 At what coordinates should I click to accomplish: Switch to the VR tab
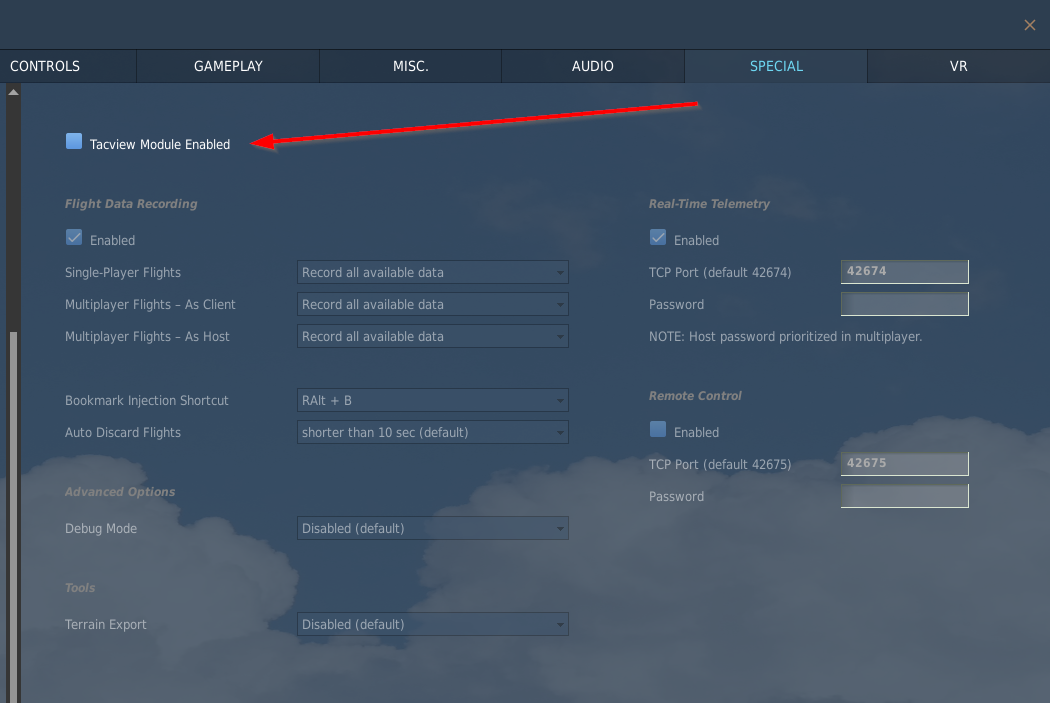tap(958, 66)
